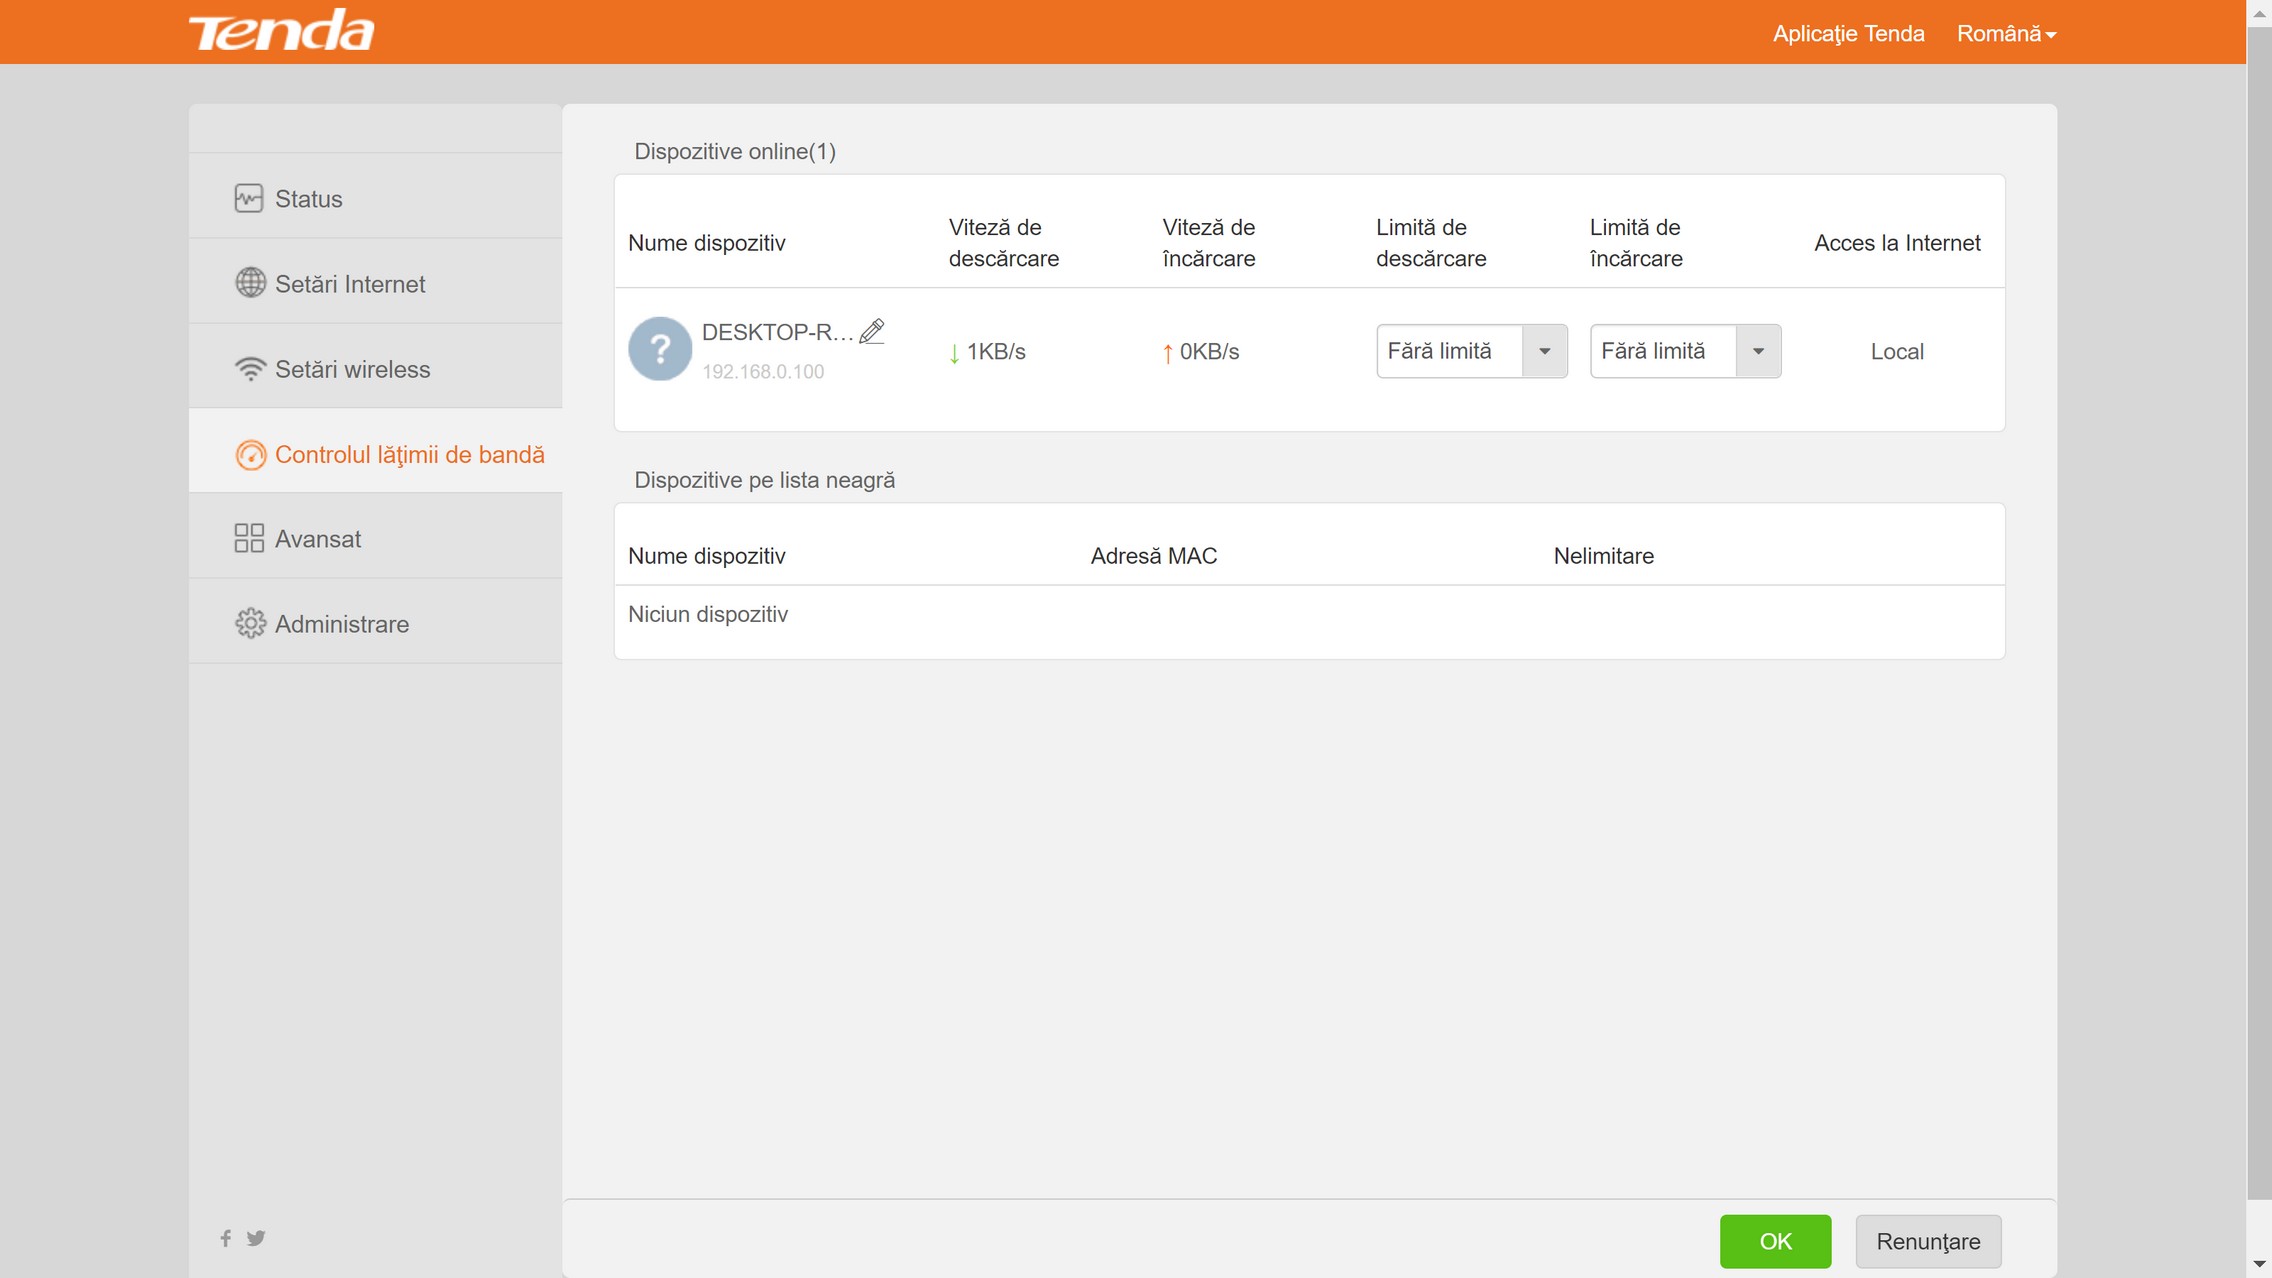Screen dimensions: 2272x1278
Task: Click the download limit Fără limită text field
Action: (x=1448, y=351)
